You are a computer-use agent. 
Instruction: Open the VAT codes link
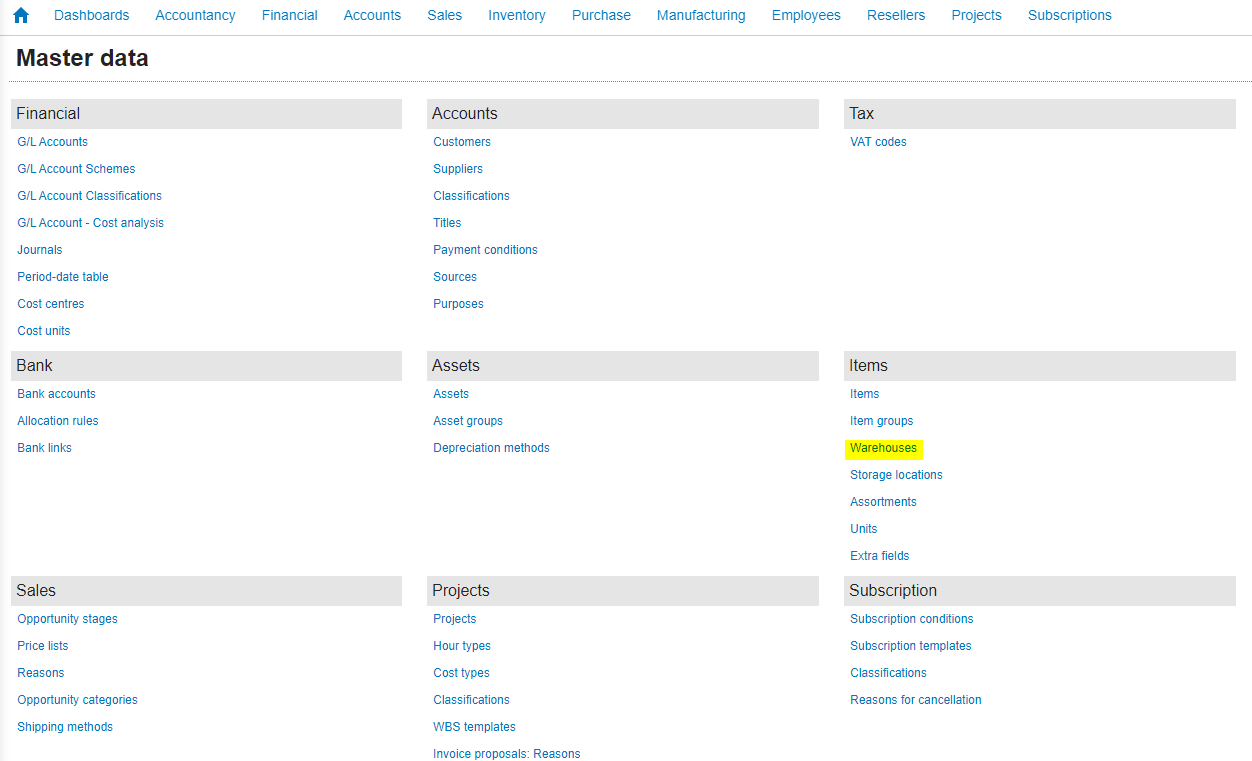[x=878, y=142]
